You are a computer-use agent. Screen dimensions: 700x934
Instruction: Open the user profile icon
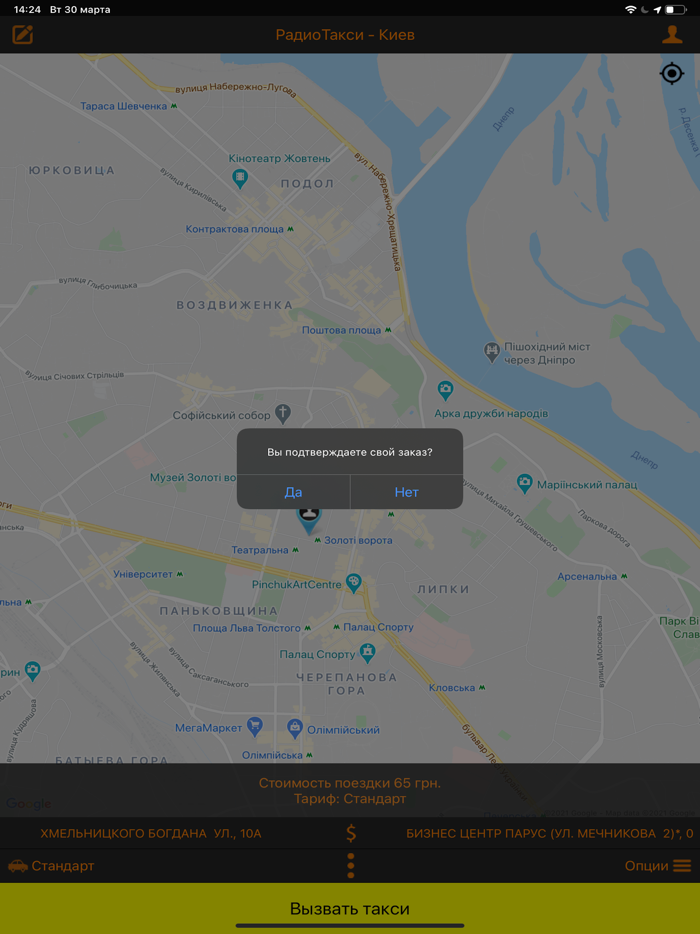(673, 35)
